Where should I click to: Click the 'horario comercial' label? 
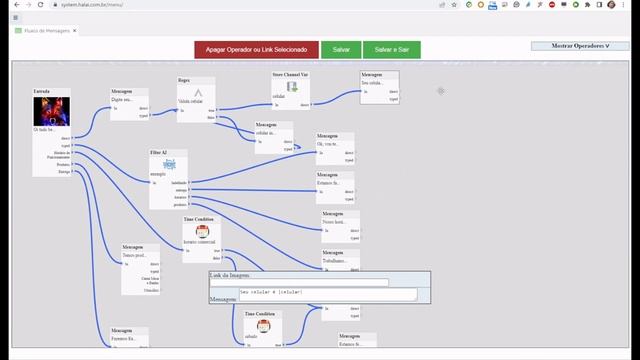tap(199, 242)
